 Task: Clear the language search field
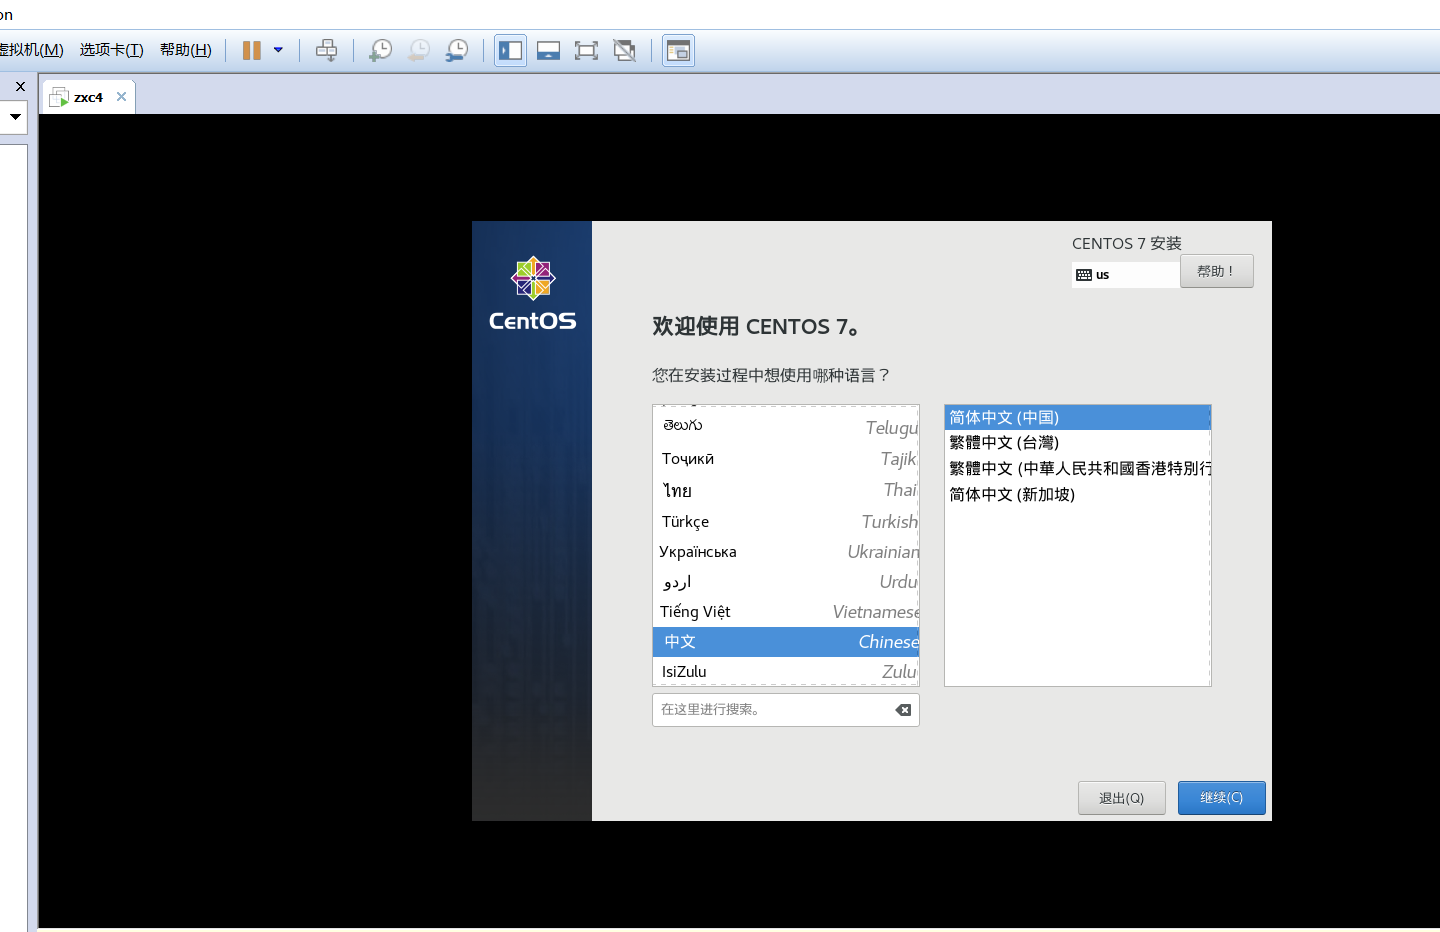tap(903, 710)
